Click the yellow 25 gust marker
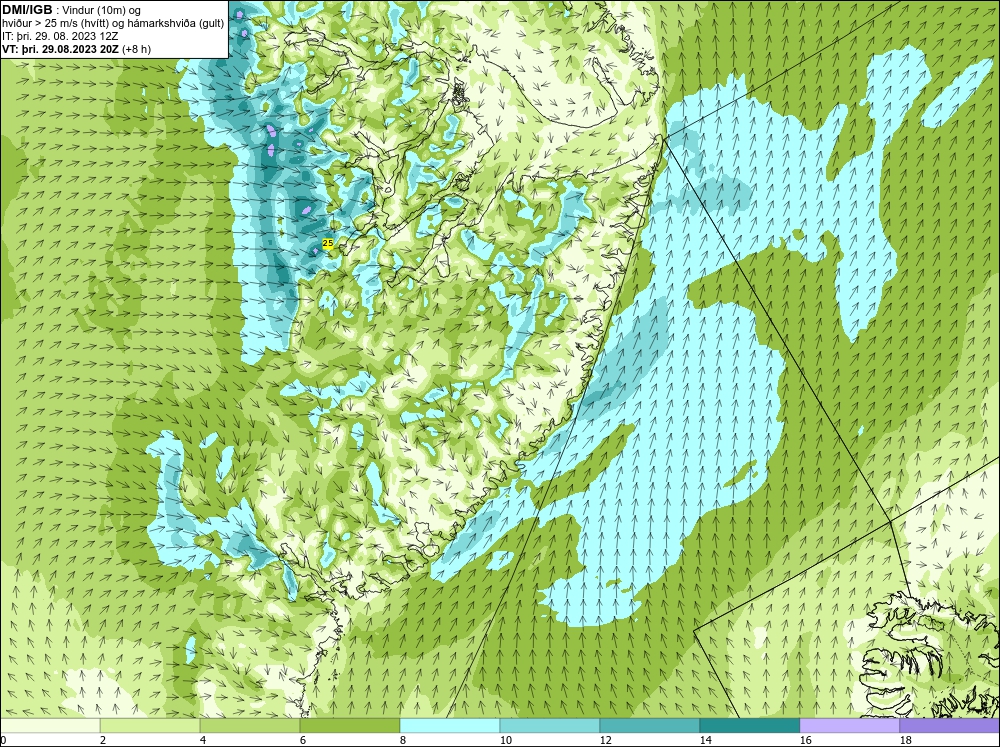 coord(328,243)
